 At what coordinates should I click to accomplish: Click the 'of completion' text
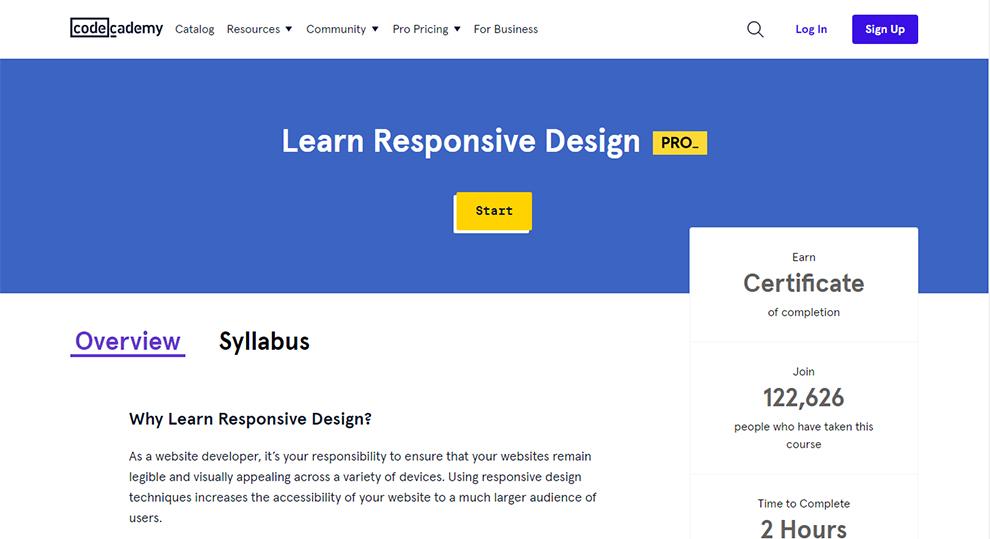point(803,312)
